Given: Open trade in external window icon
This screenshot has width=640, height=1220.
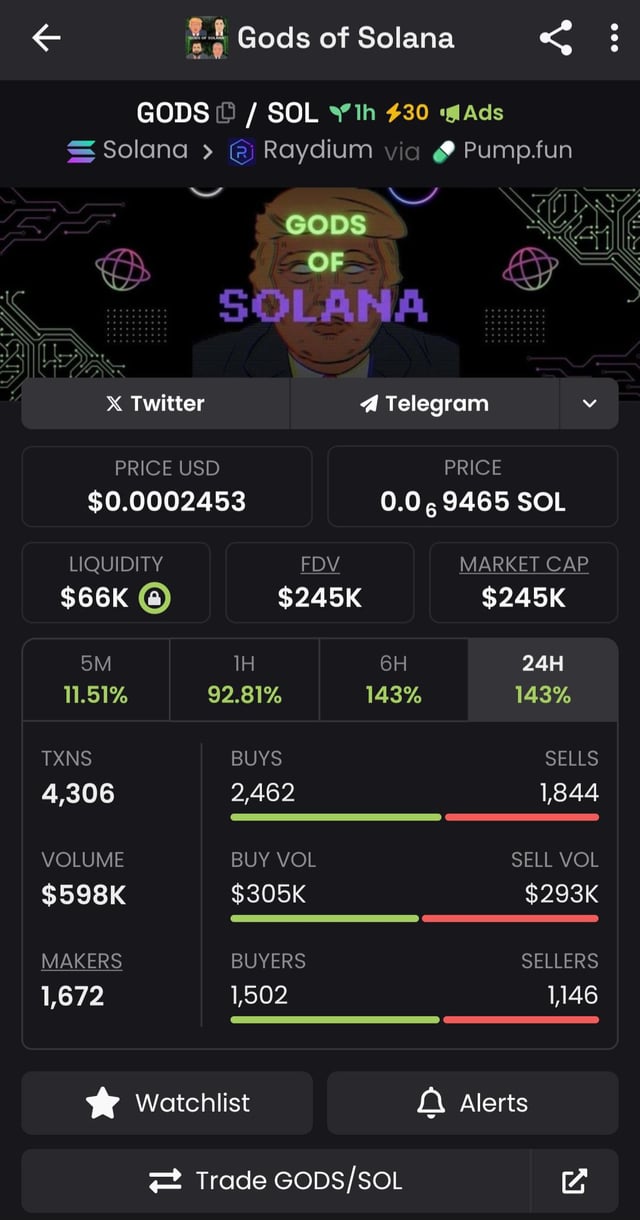Looking at the screenshot, I should (x=574, y=1181).
